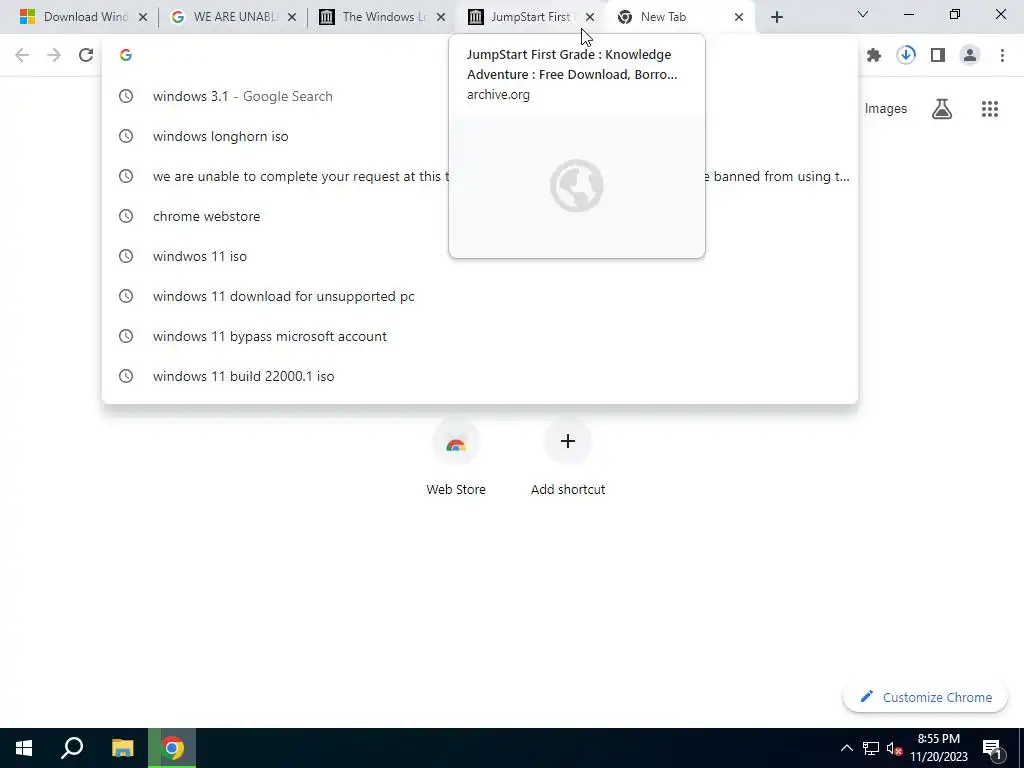Open the Images link
Screen dimensions: 1024x768
tap(886, 108)
